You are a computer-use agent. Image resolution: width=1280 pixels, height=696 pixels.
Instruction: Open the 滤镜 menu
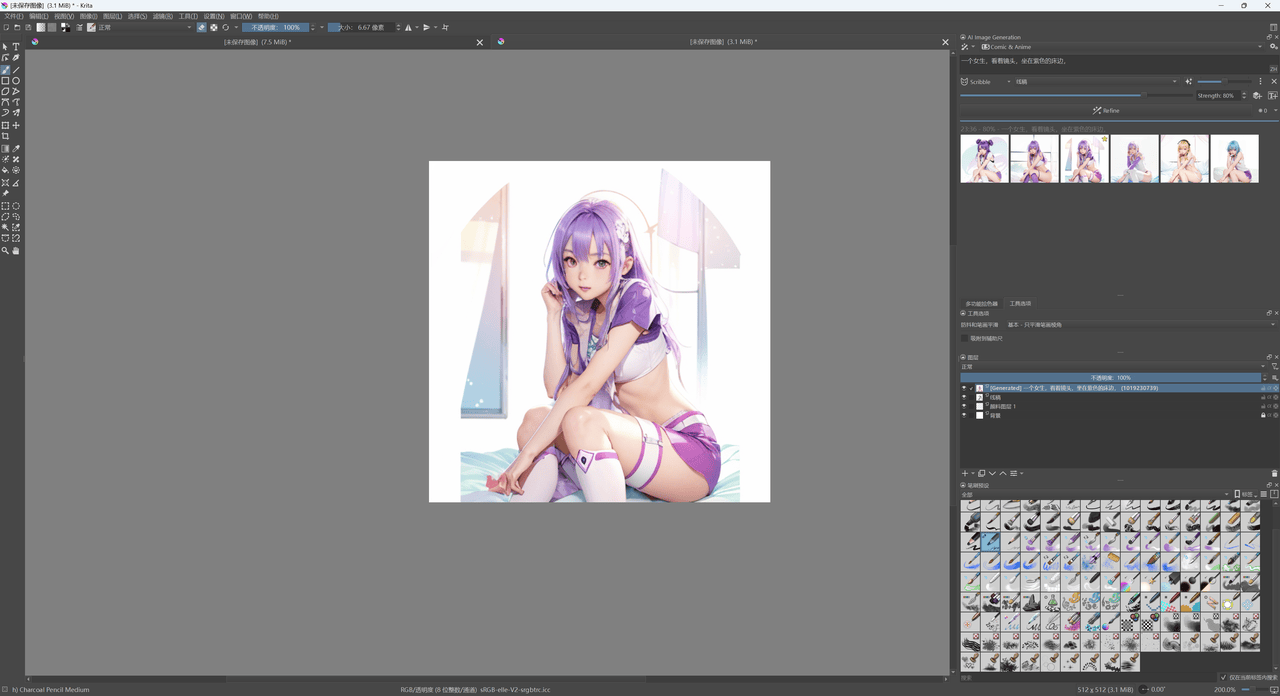tap(162, 16)
